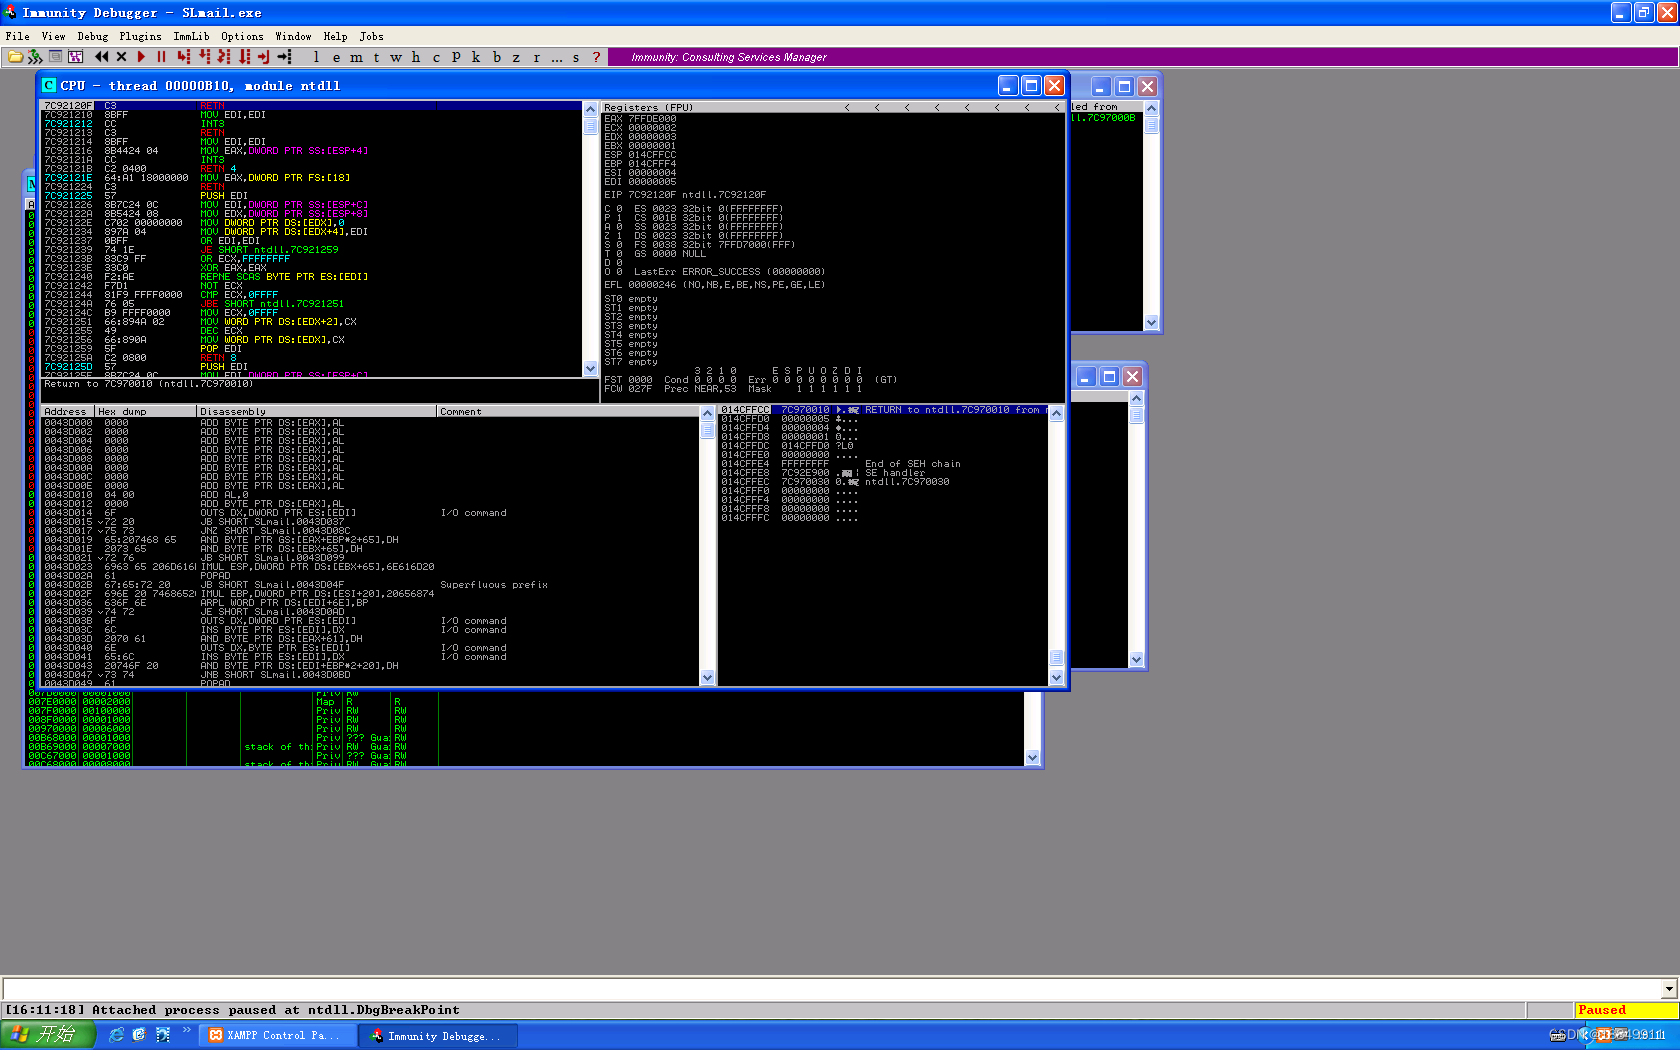Show Breakpoints window via 'b' button
This screenshot has width=1680, height=1050.
point(496,57)
